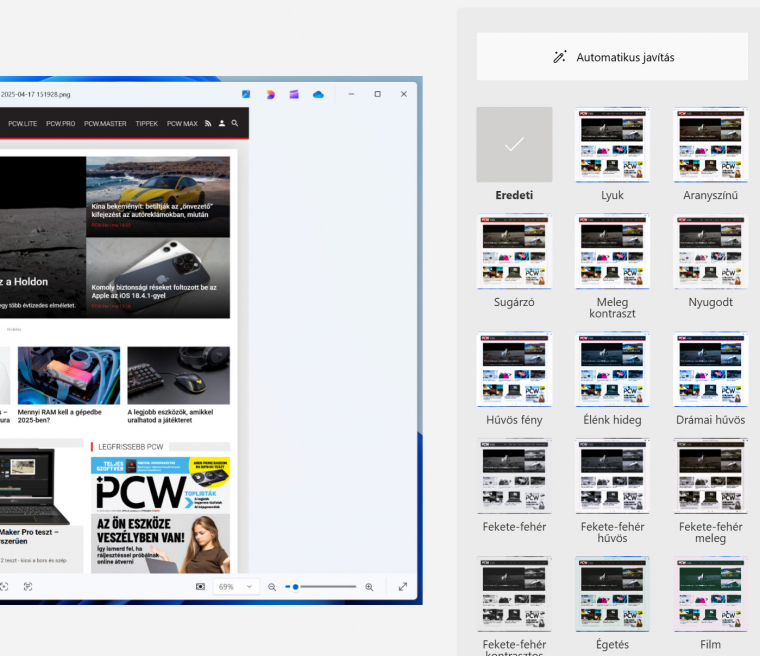The width and height of the screenshot is (760, 656).
Task: Open the Mennyi RAM kell article
Action: [60, 416]
